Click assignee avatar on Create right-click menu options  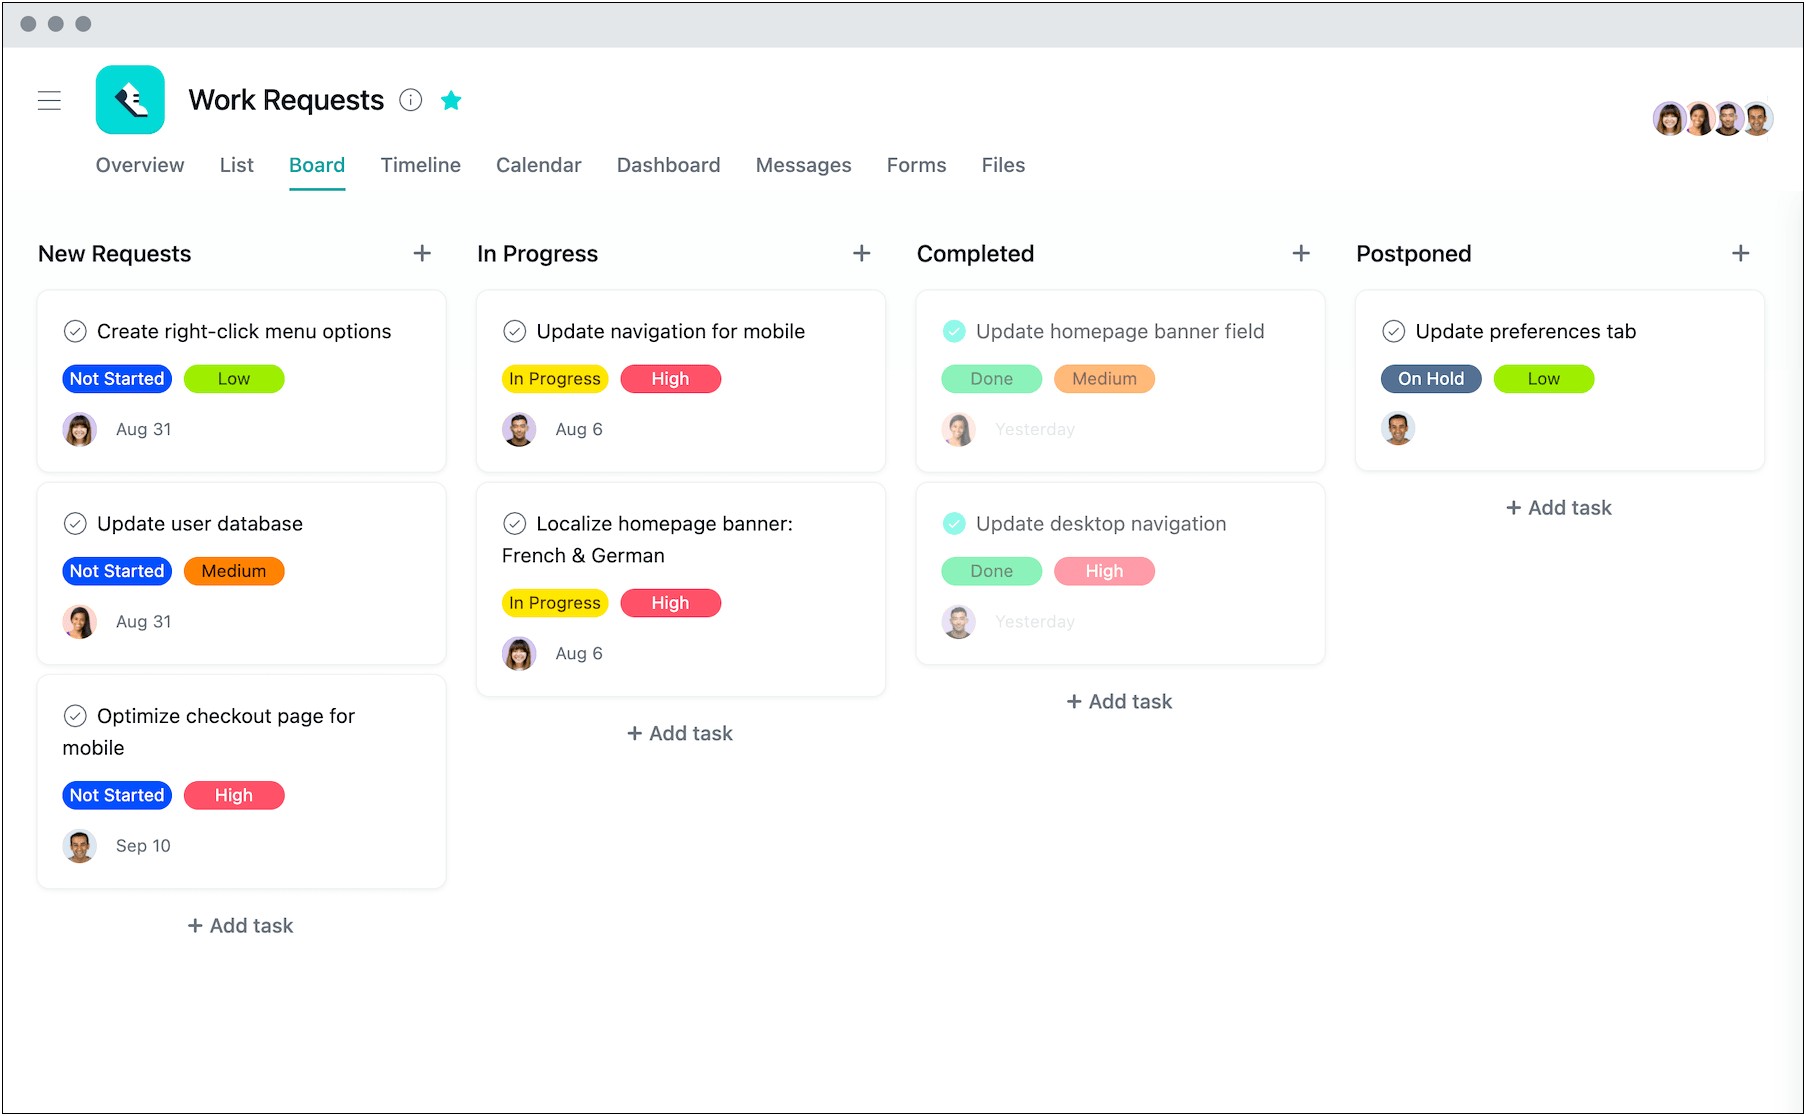(x=80, y=429)
